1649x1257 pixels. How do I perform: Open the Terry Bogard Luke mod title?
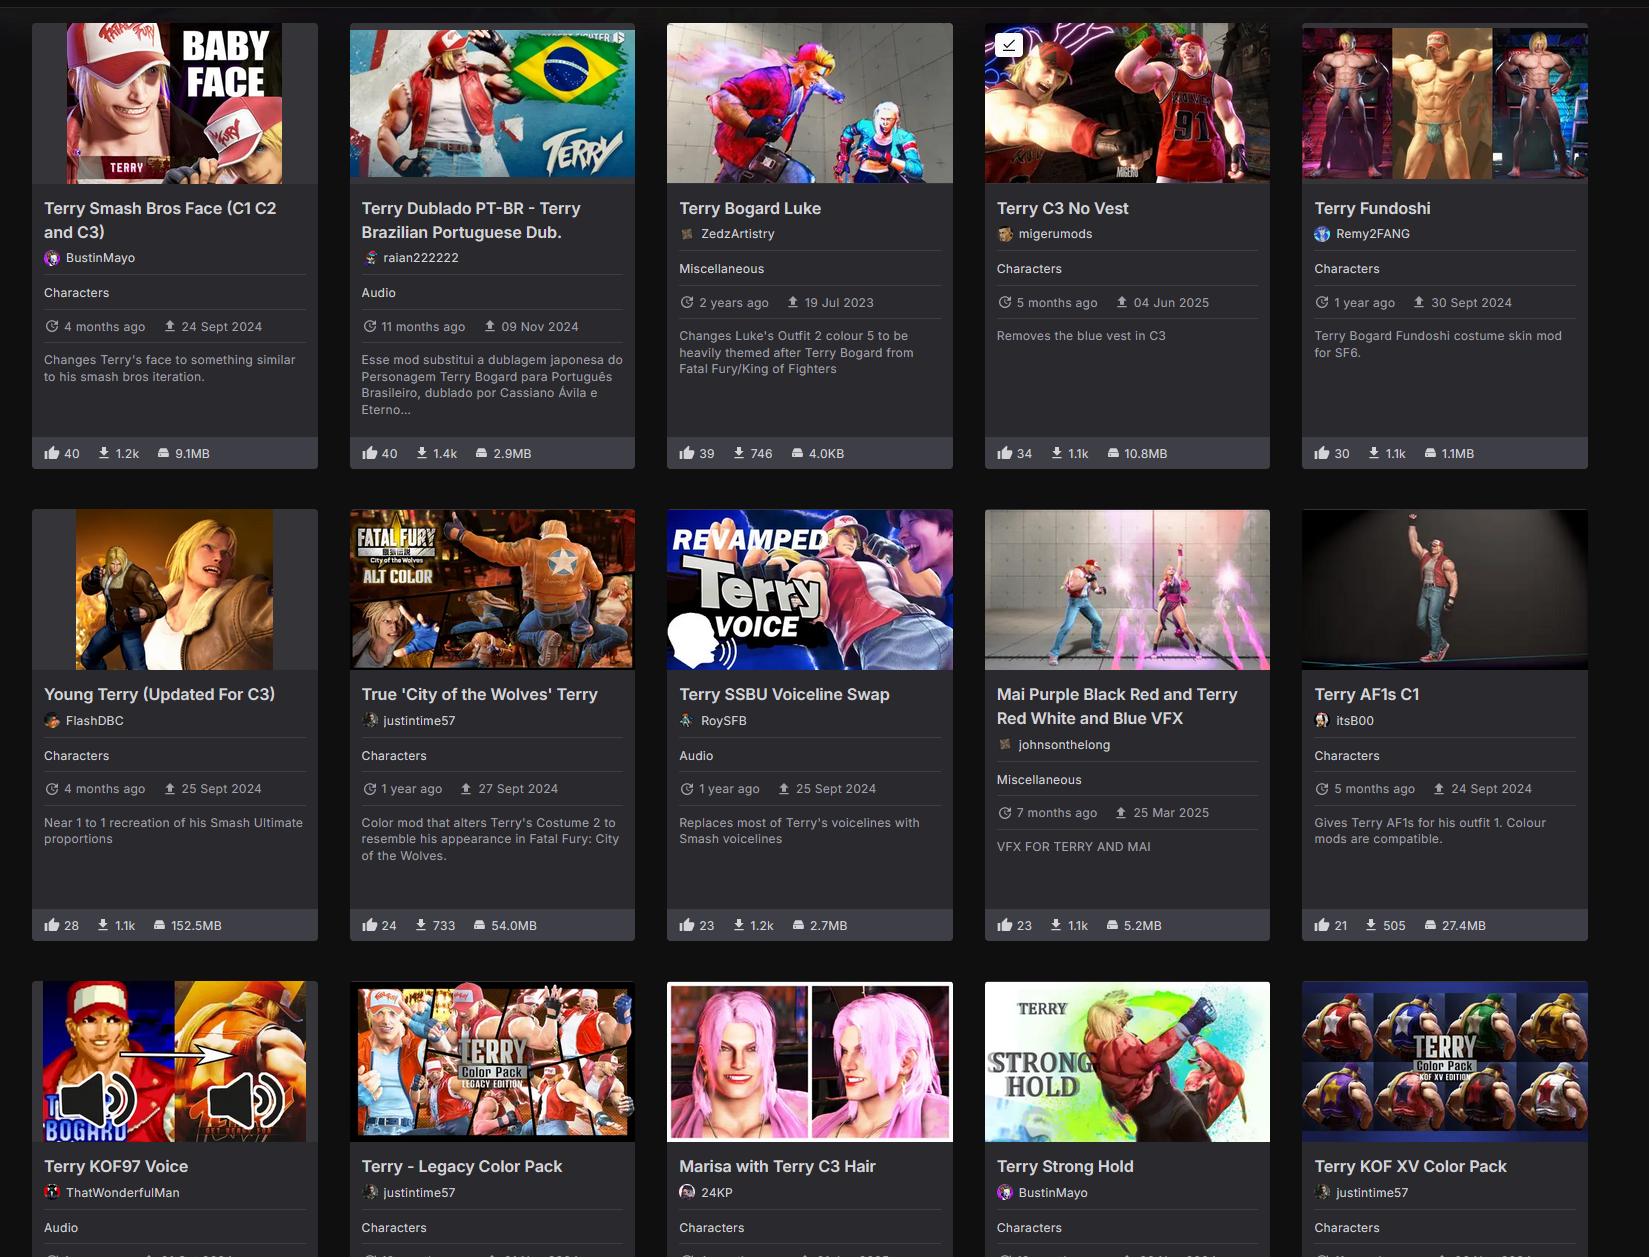(750, 208)
